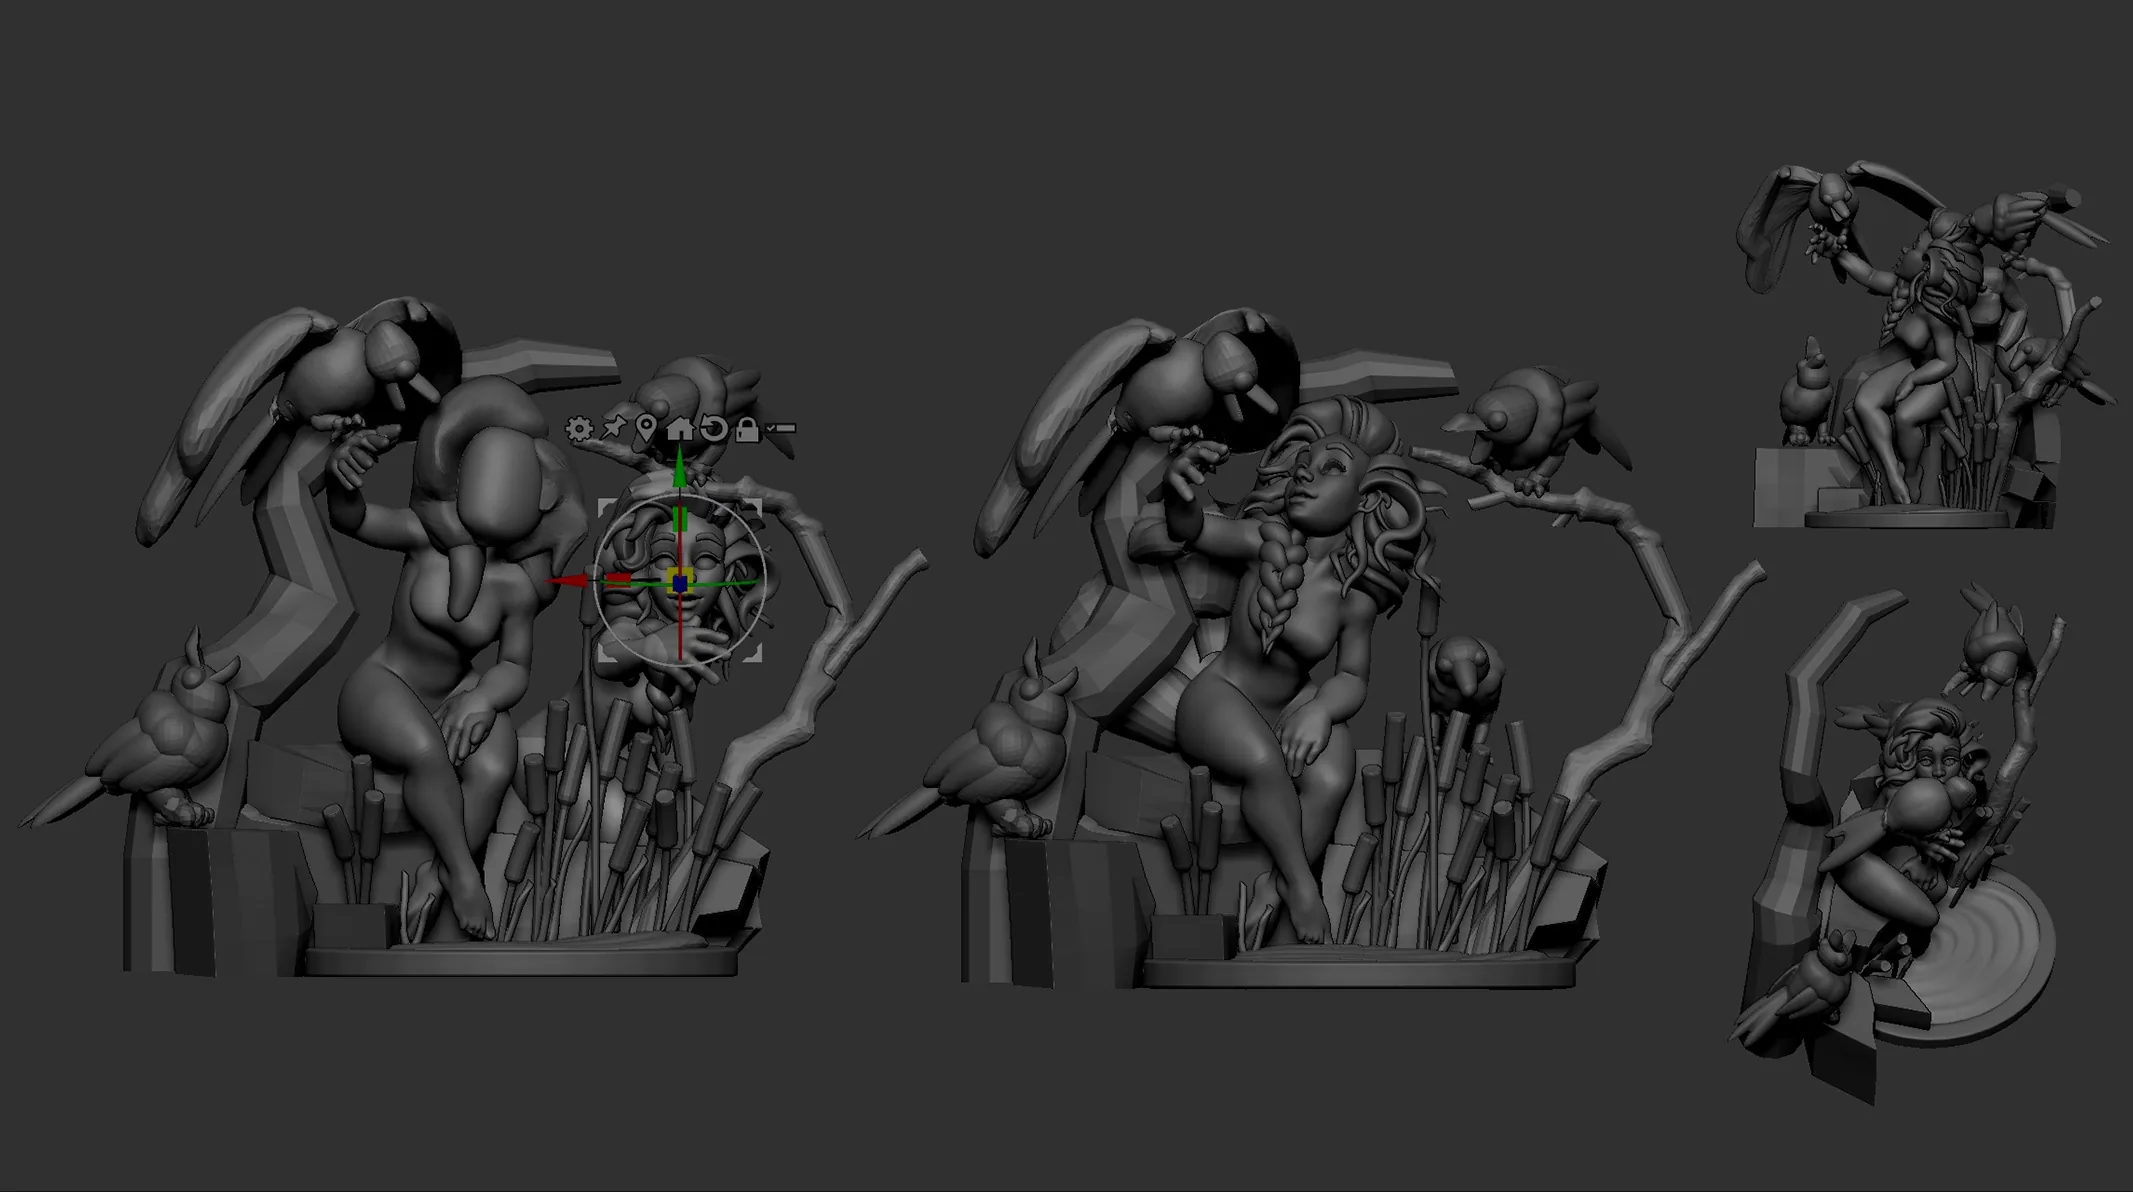Click the green horizontal rotation ring of the gizmo
Screen dimensions: 2133x1192
pyautogui.click(x=730, y=583)
